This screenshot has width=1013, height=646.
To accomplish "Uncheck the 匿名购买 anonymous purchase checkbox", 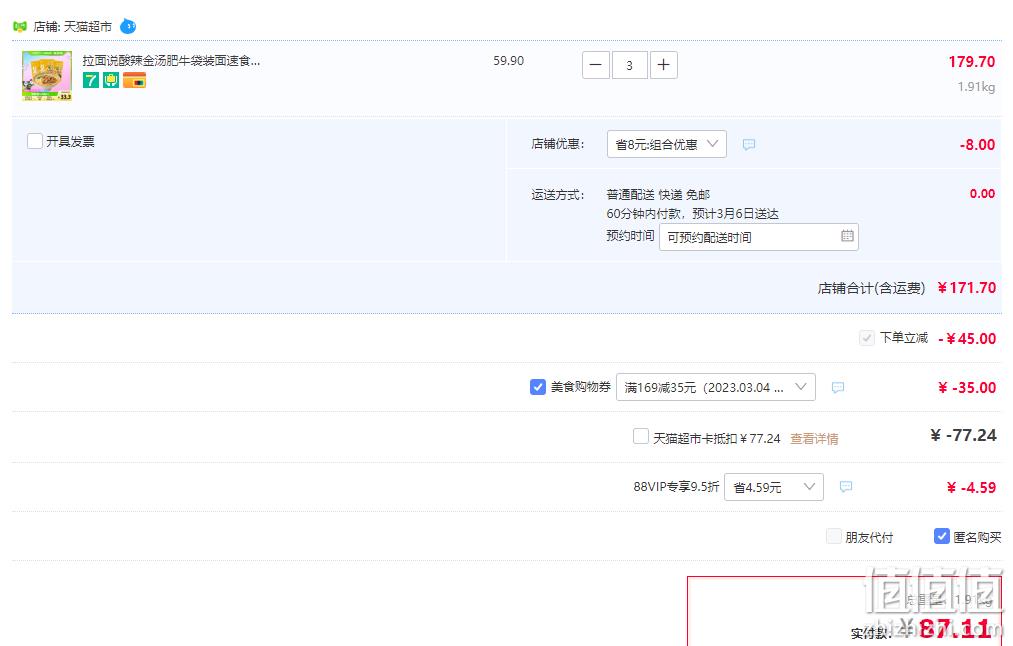I will point(942,536).
